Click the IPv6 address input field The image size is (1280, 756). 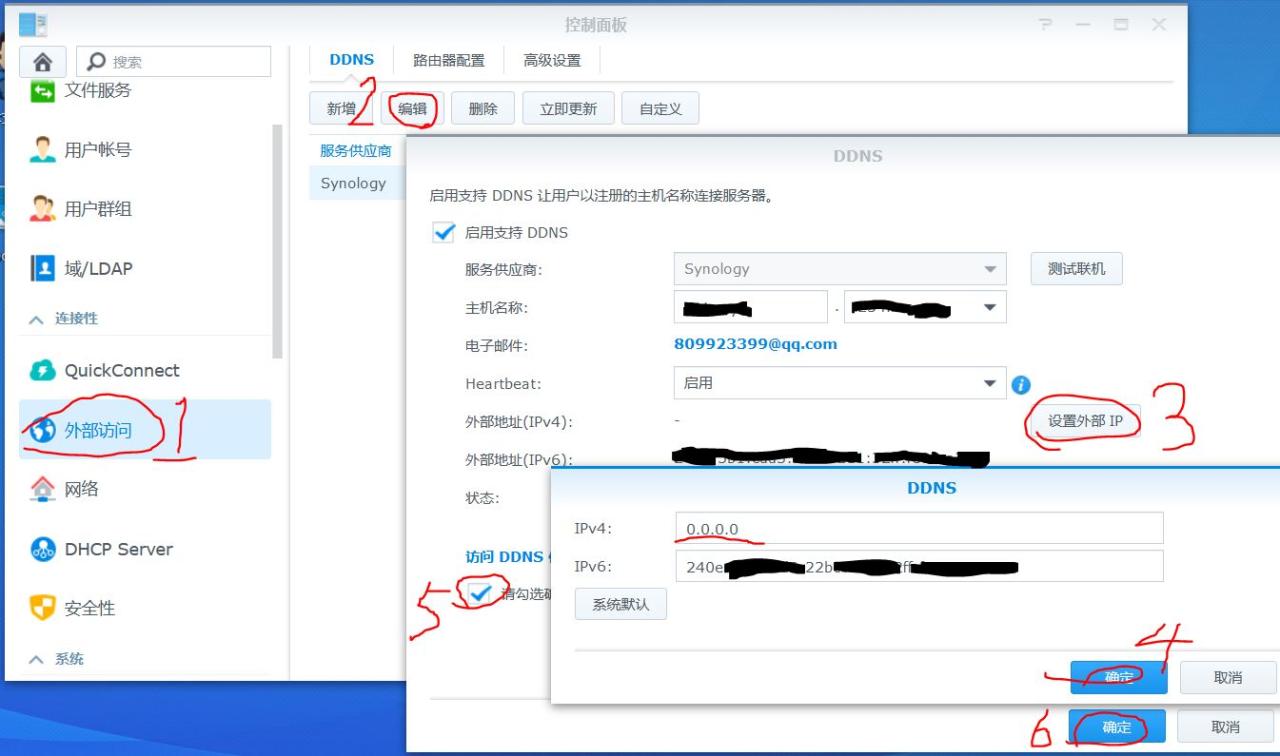pos(919,566)
